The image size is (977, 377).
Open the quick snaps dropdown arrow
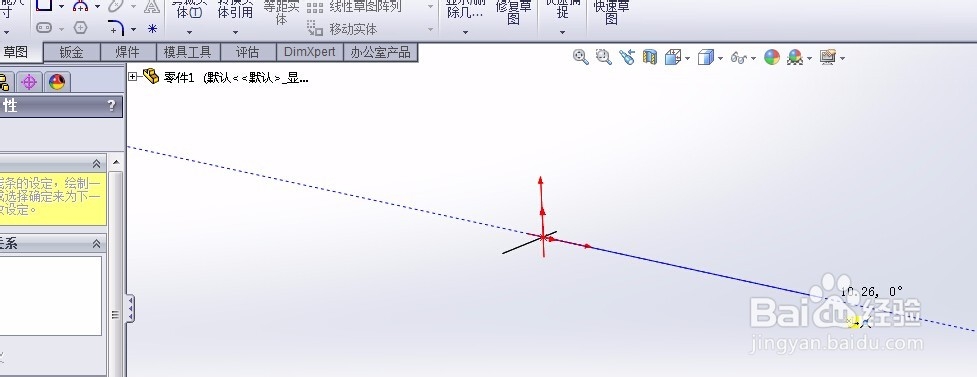(x=562, y=32)
